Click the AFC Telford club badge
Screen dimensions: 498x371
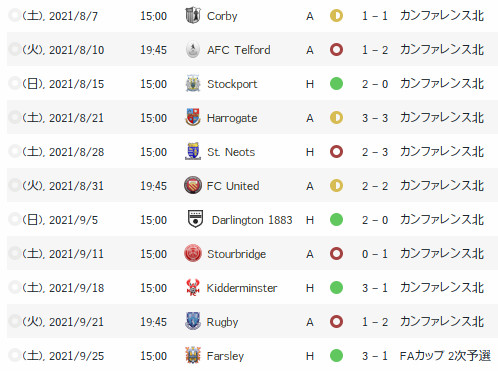click(x=193, y=50)
